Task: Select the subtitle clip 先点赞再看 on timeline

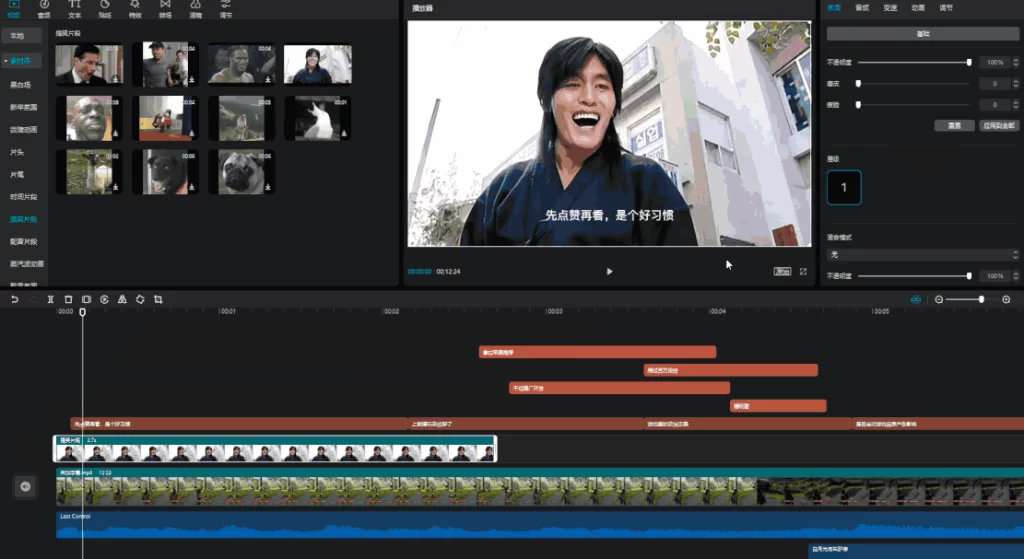Action: (238, 424)
